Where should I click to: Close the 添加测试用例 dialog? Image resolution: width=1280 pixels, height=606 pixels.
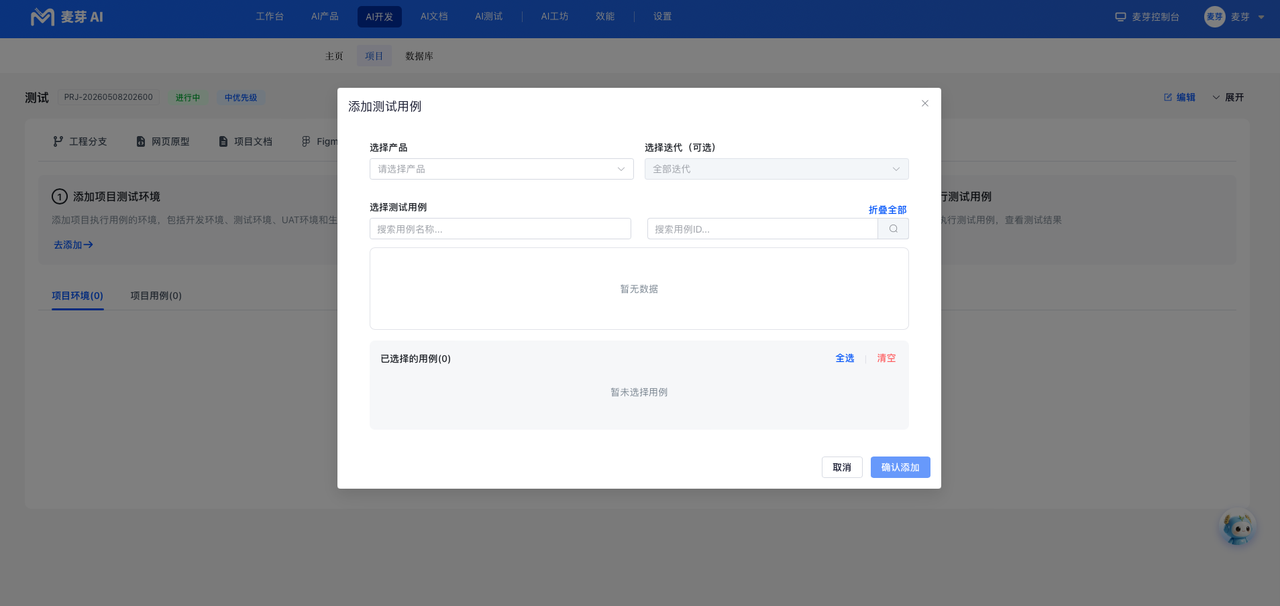coord(925,103)
